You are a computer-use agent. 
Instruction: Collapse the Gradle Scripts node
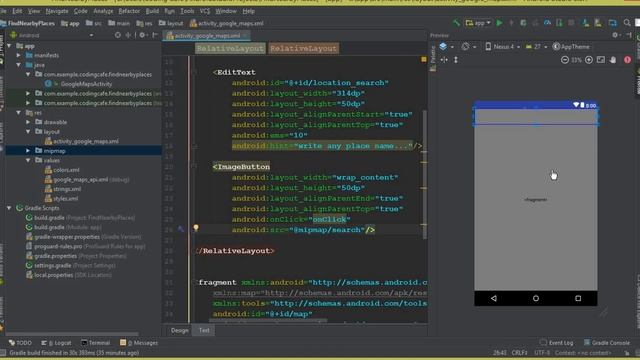point(9,208)
